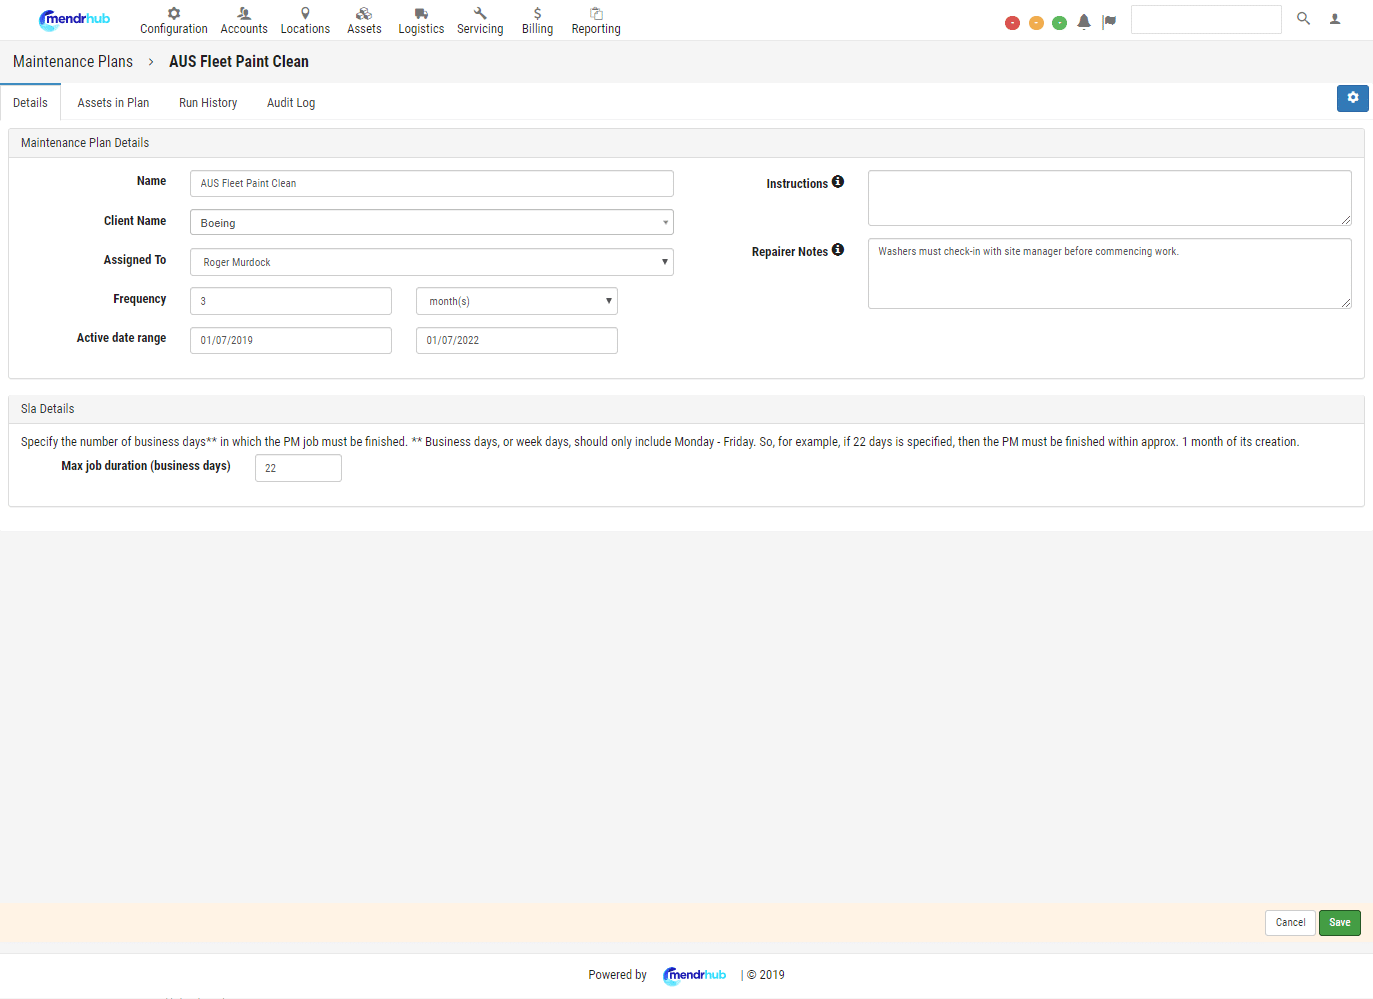Go back via the Maintenance Plans breadcrumb

pos(72,61)
